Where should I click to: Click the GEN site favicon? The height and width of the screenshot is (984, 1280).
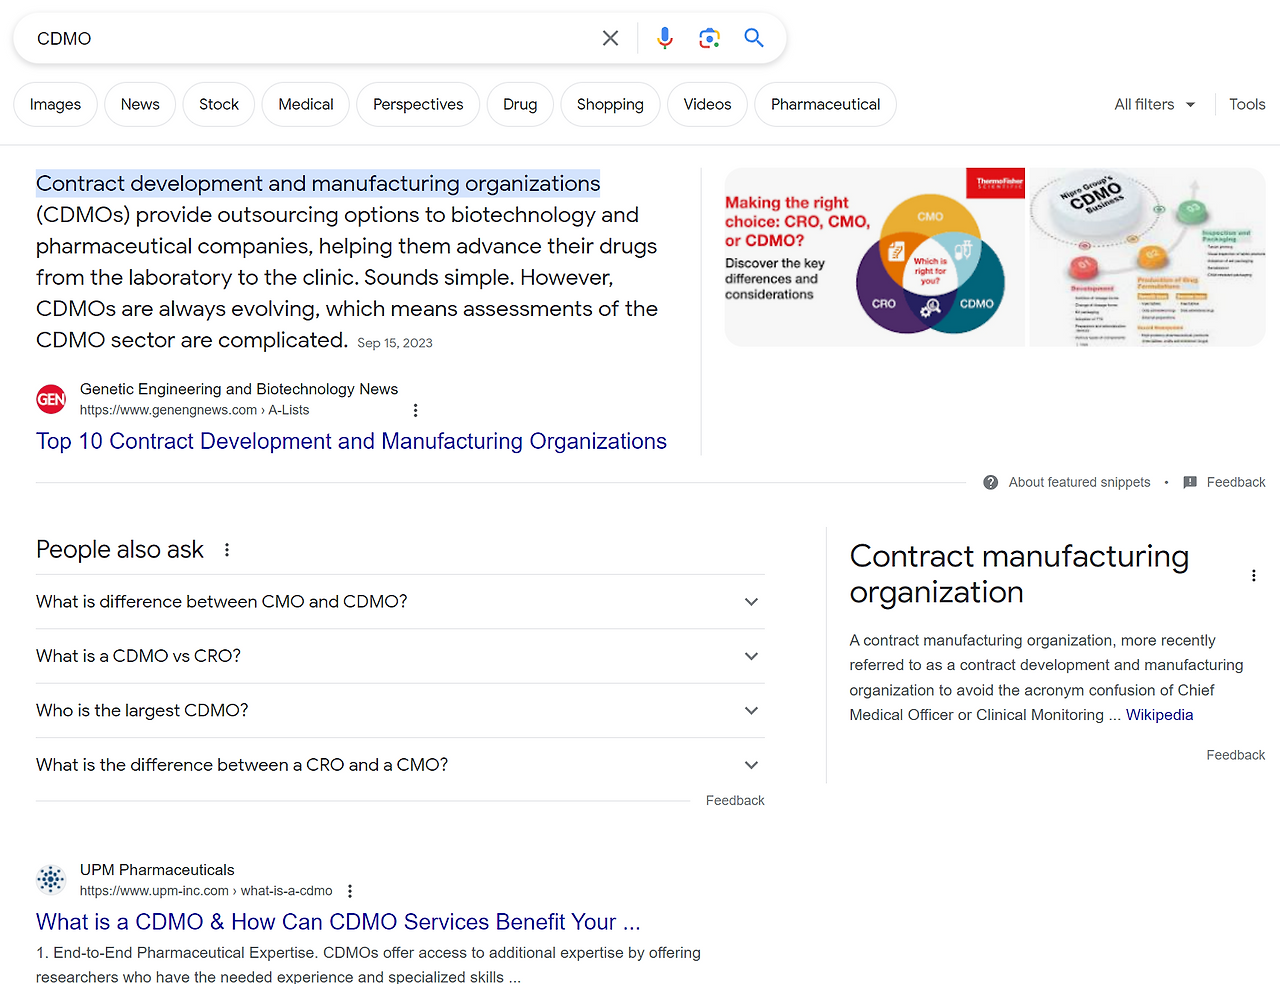pos(51,399)
